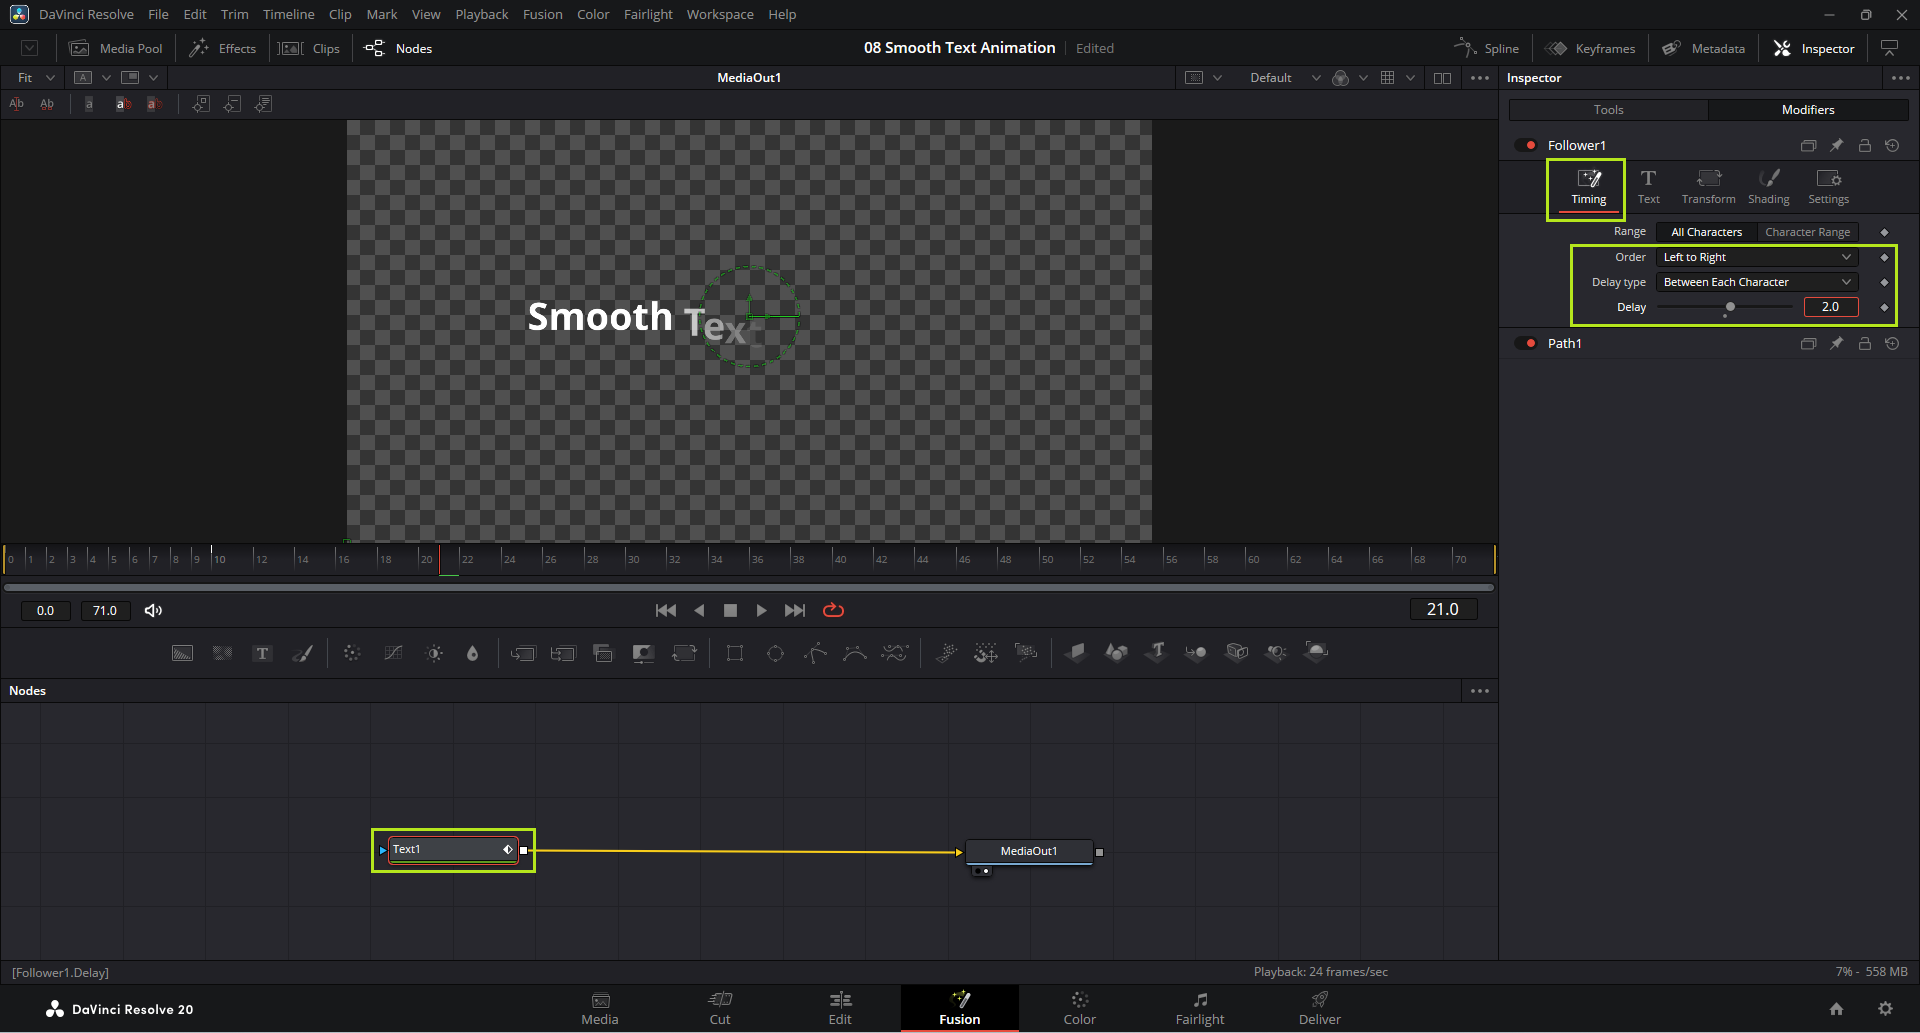The height and width of the screenshot is (1033, 1920).
Task: Reset the Follower1 modifier settings
Action: 1892,146
